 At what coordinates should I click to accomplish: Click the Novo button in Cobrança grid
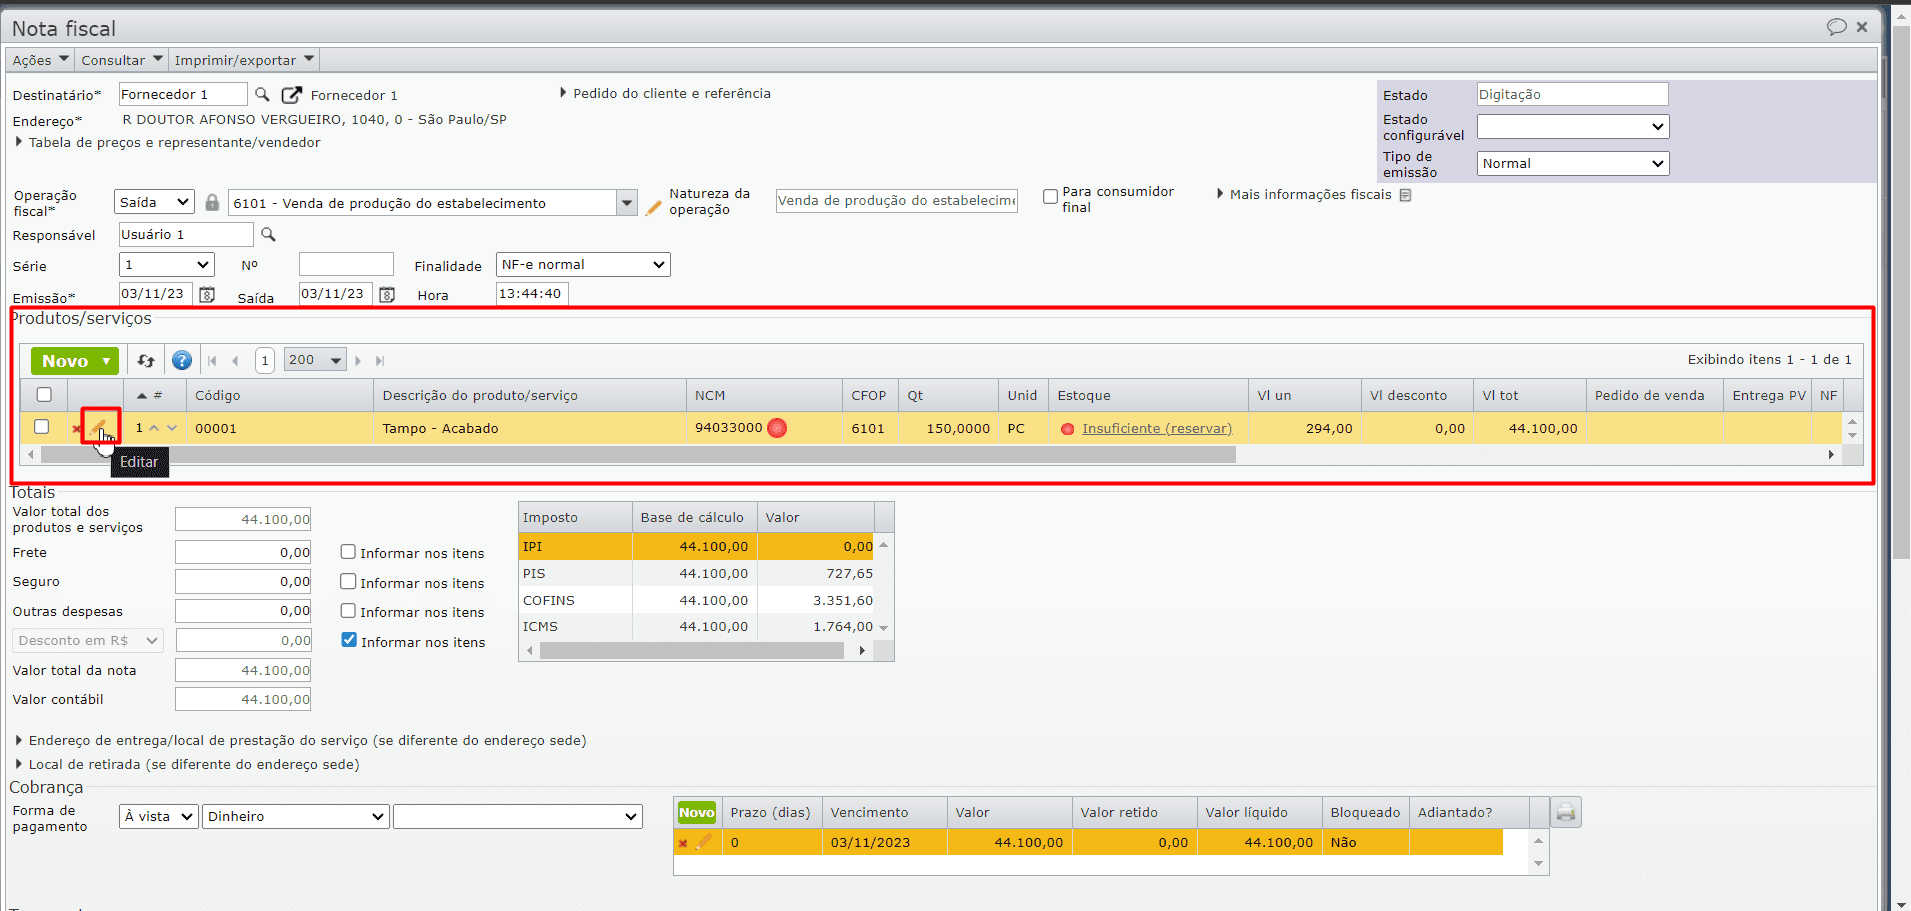(697, 813)
